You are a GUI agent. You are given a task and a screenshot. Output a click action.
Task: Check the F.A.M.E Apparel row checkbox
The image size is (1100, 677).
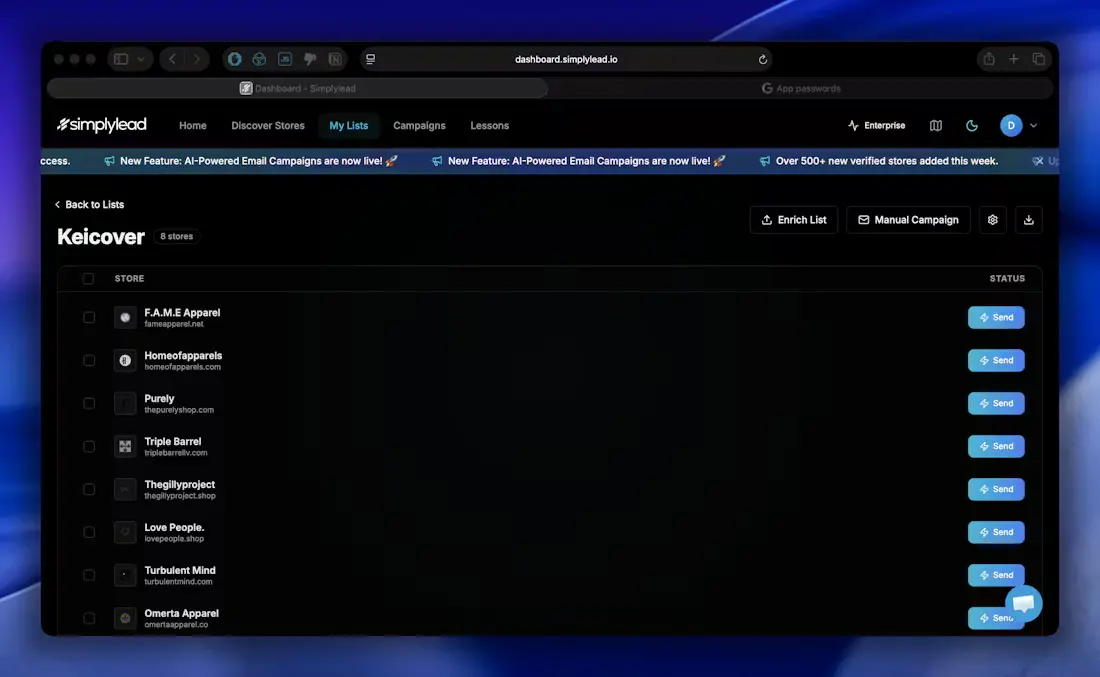coord(89,317)
